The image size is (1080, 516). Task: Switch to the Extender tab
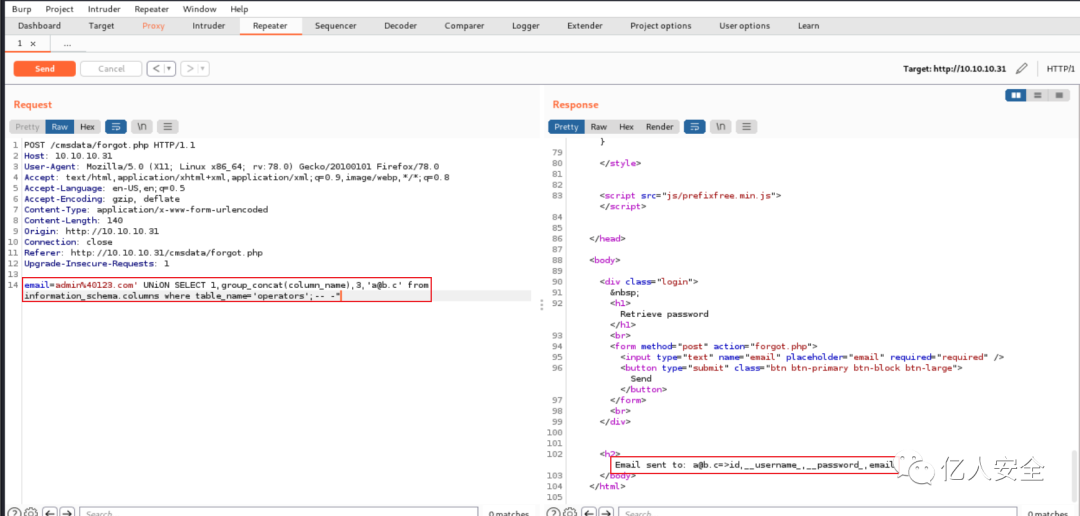(585, 25)
